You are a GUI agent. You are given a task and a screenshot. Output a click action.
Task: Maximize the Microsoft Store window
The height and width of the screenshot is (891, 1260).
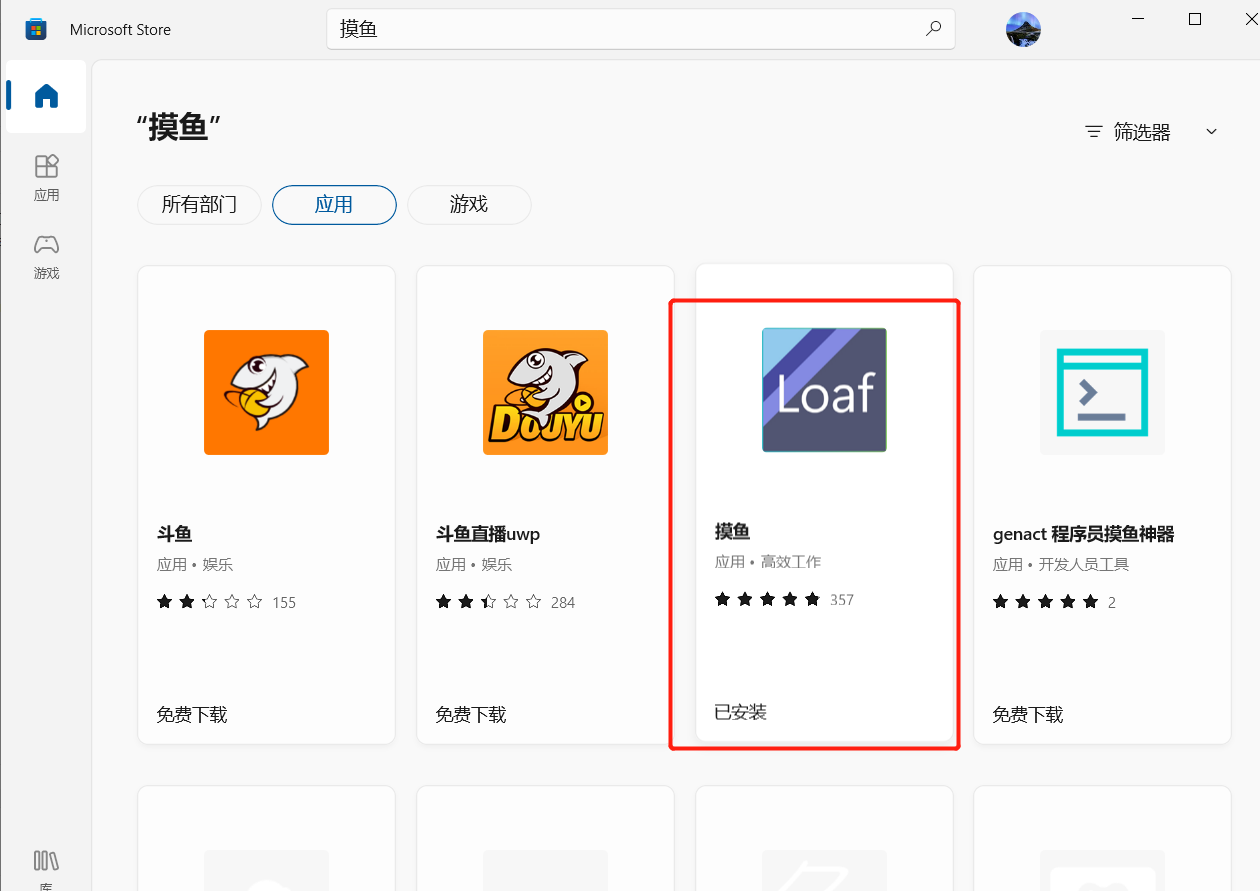coord(1195,19)
